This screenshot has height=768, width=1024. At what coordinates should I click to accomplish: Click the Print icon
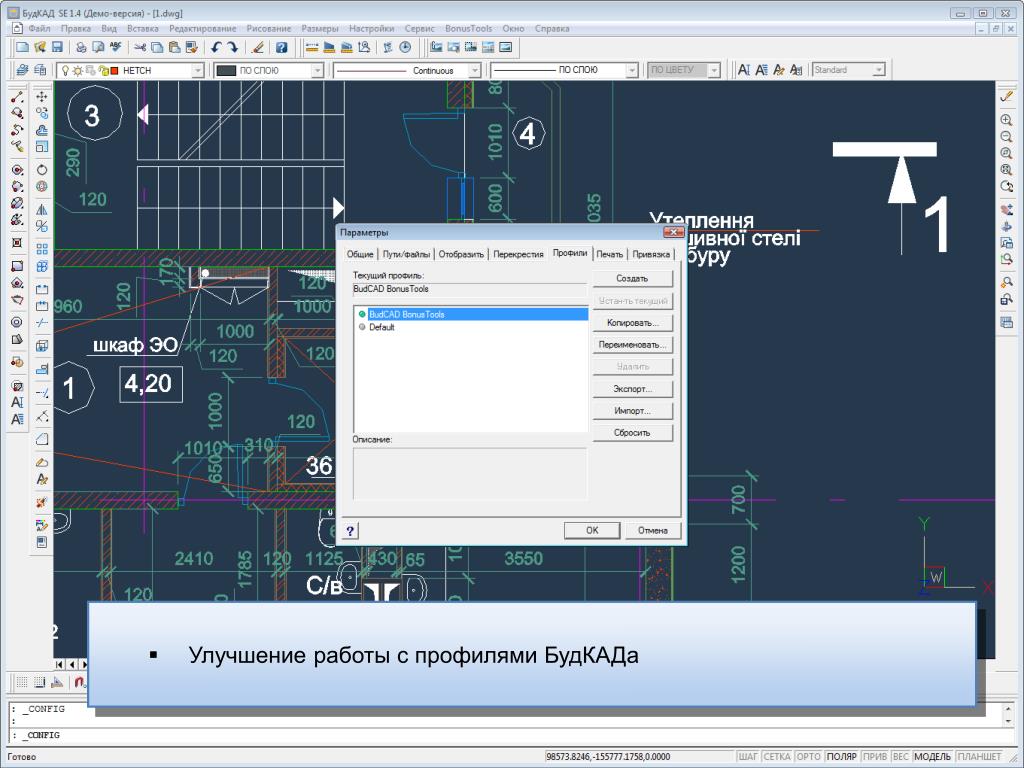point(81,47)
